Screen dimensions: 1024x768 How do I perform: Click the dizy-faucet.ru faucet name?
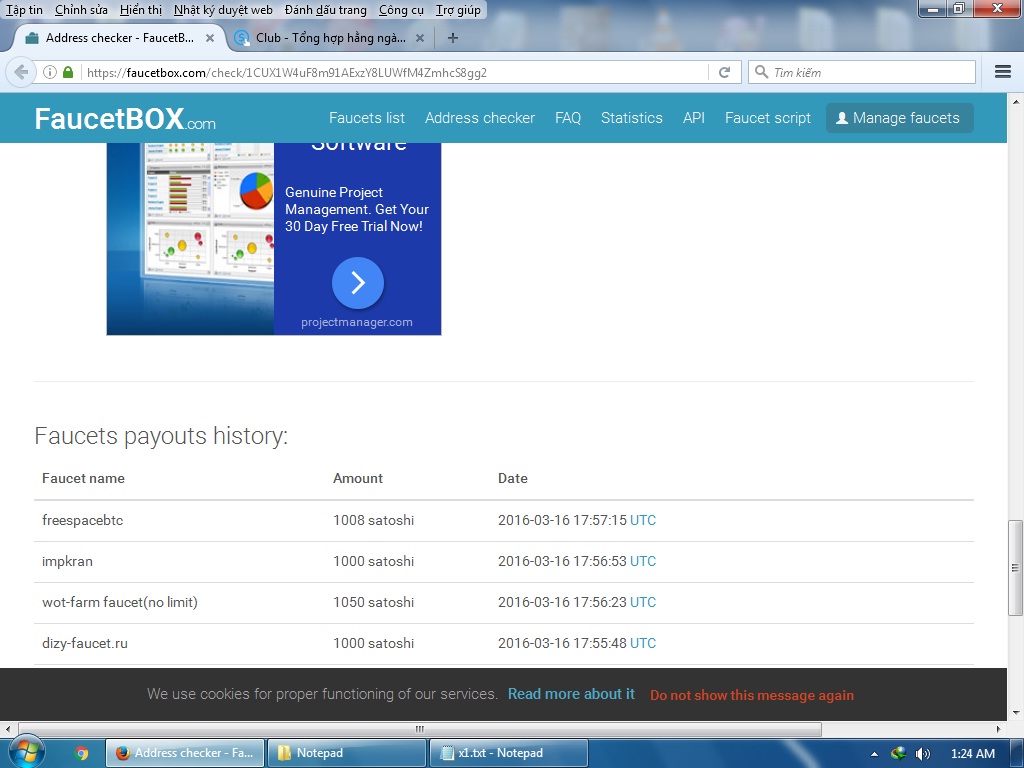[x=85, y=643]
